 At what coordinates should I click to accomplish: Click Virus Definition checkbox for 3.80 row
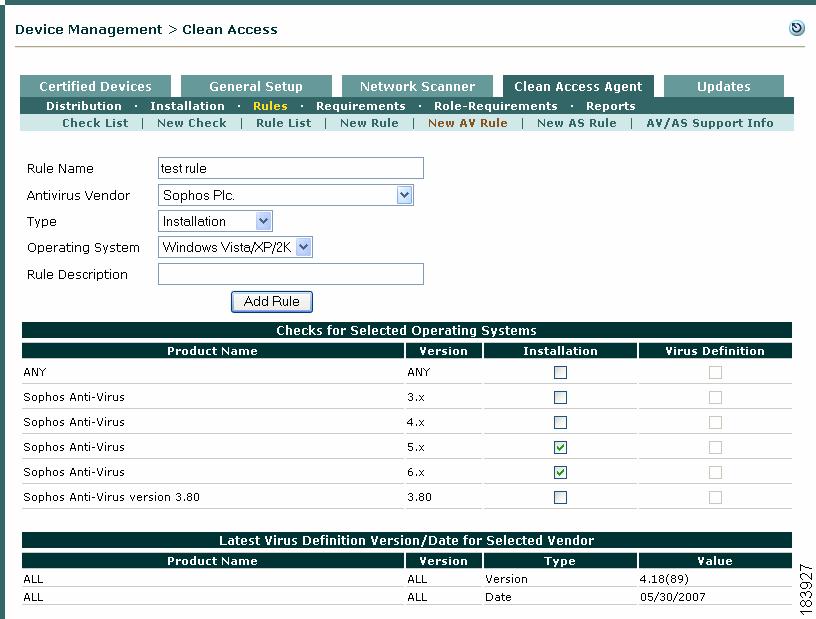716,497
